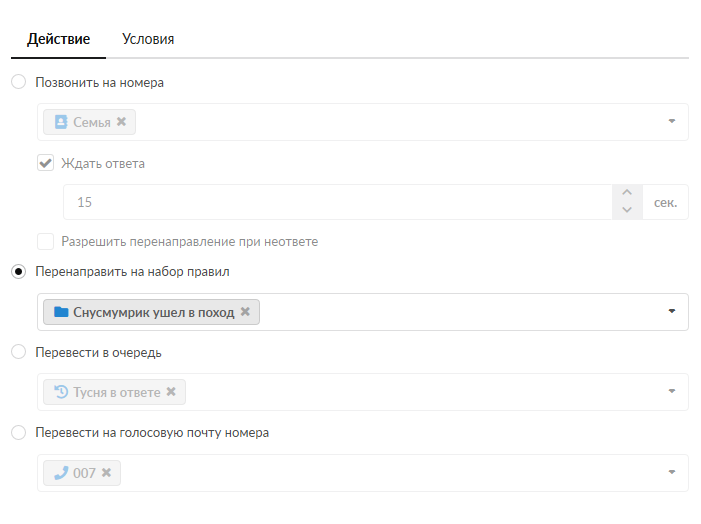
Task: Expand the queue selection dropdown arrow
Action: (x=672, y=392)
